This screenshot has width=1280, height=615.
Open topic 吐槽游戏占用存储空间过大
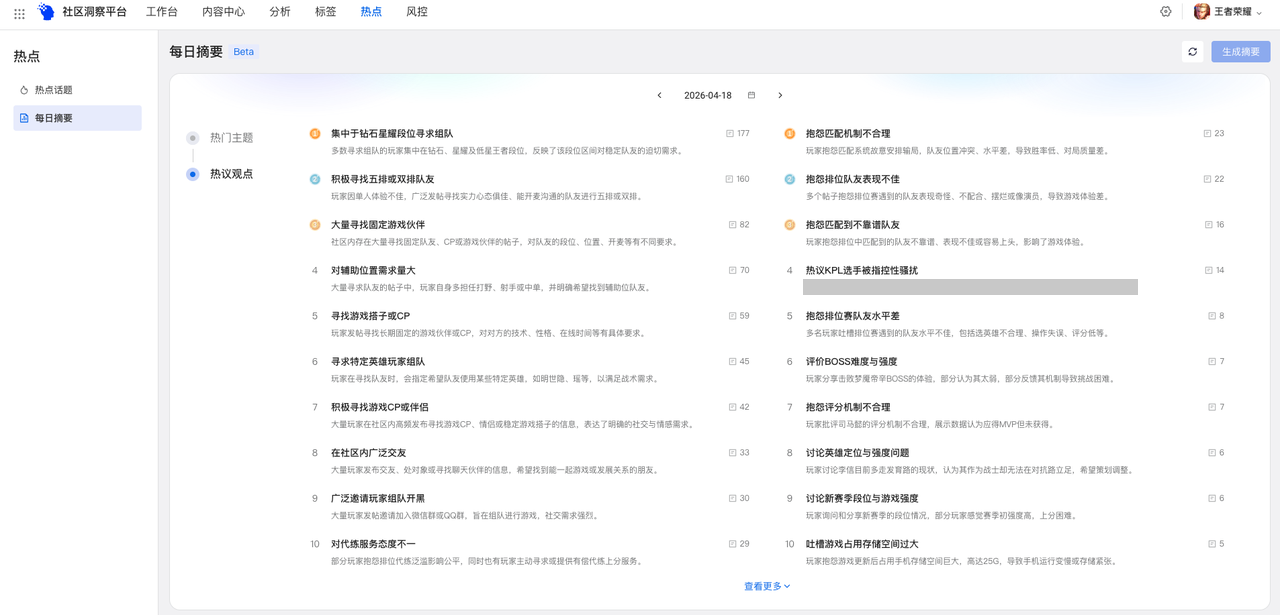pos(862,544)
